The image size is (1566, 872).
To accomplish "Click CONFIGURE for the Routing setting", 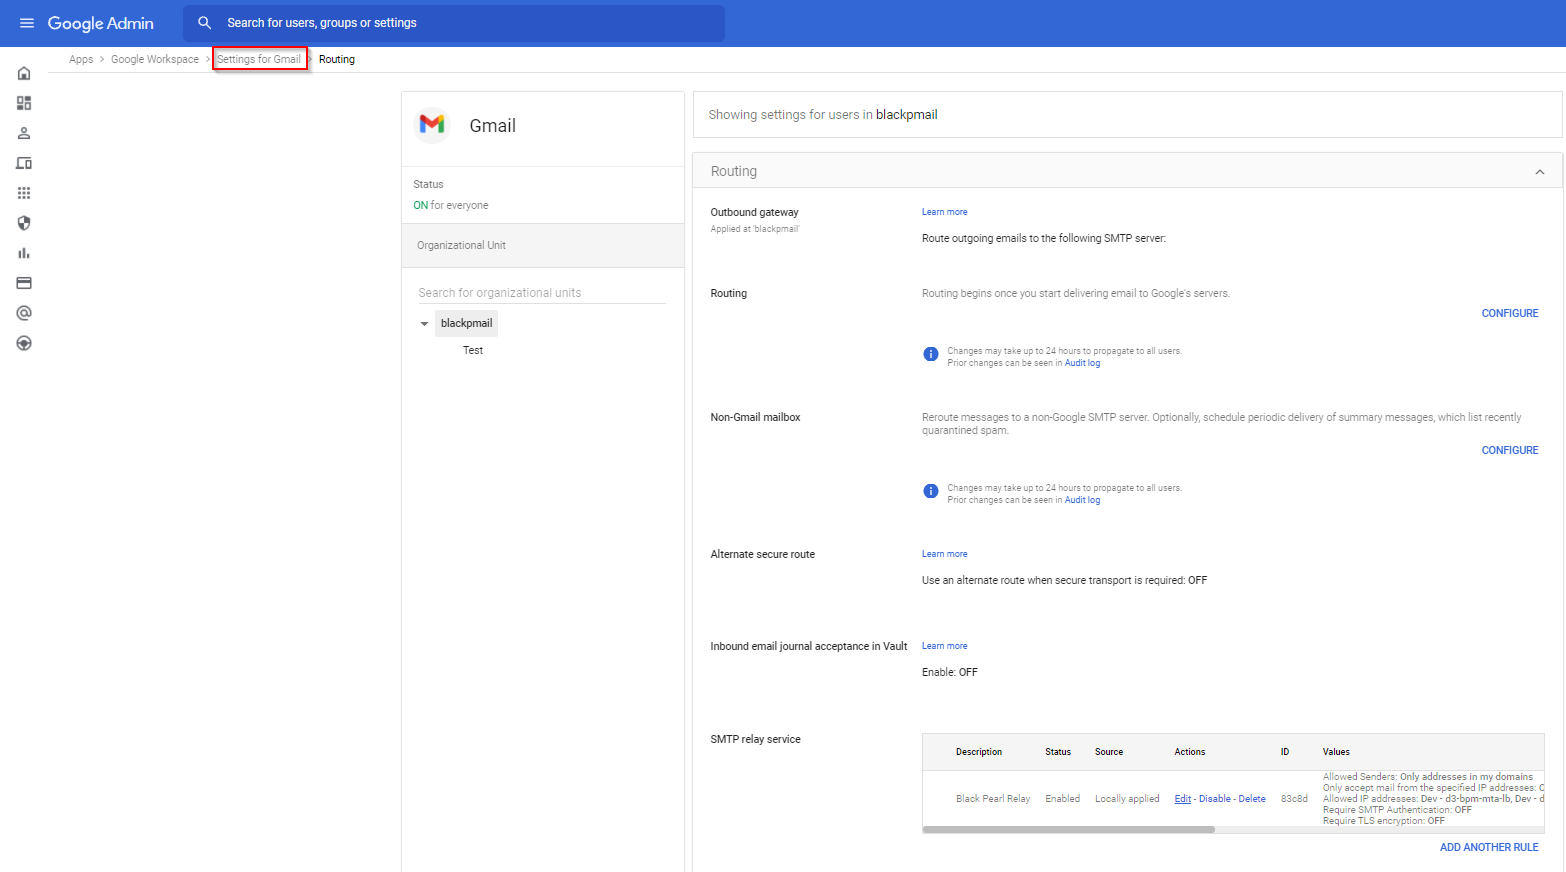I will click(1509, 313).
